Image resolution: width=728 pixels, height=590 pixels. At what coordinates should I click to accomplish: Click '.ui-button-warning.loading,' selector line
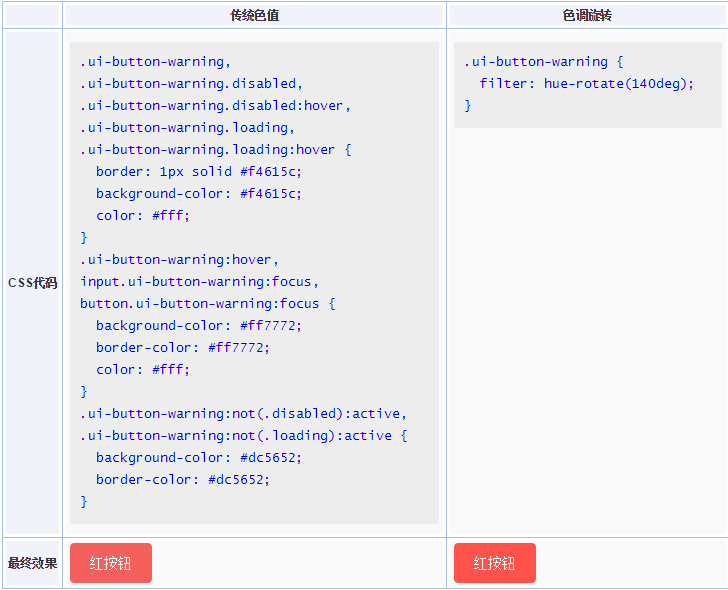[x=187, y=128]
